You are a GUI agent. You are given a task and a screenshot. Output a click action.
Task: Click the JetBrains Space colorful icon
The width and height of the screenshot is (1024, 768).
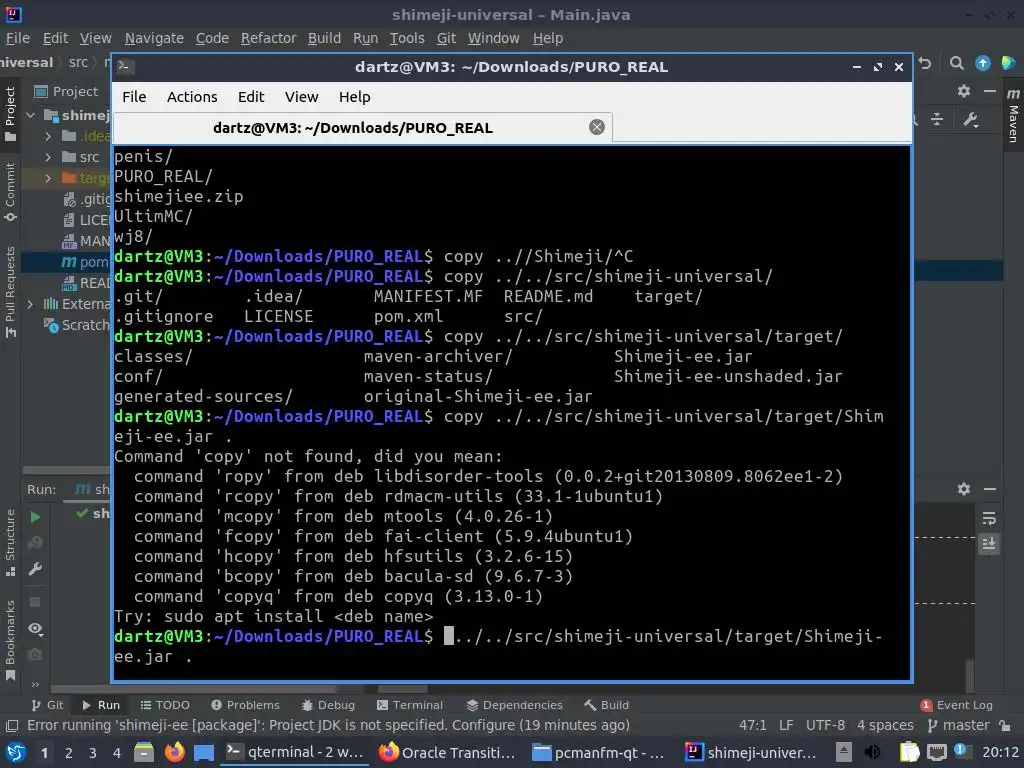tap(1008, 63)
